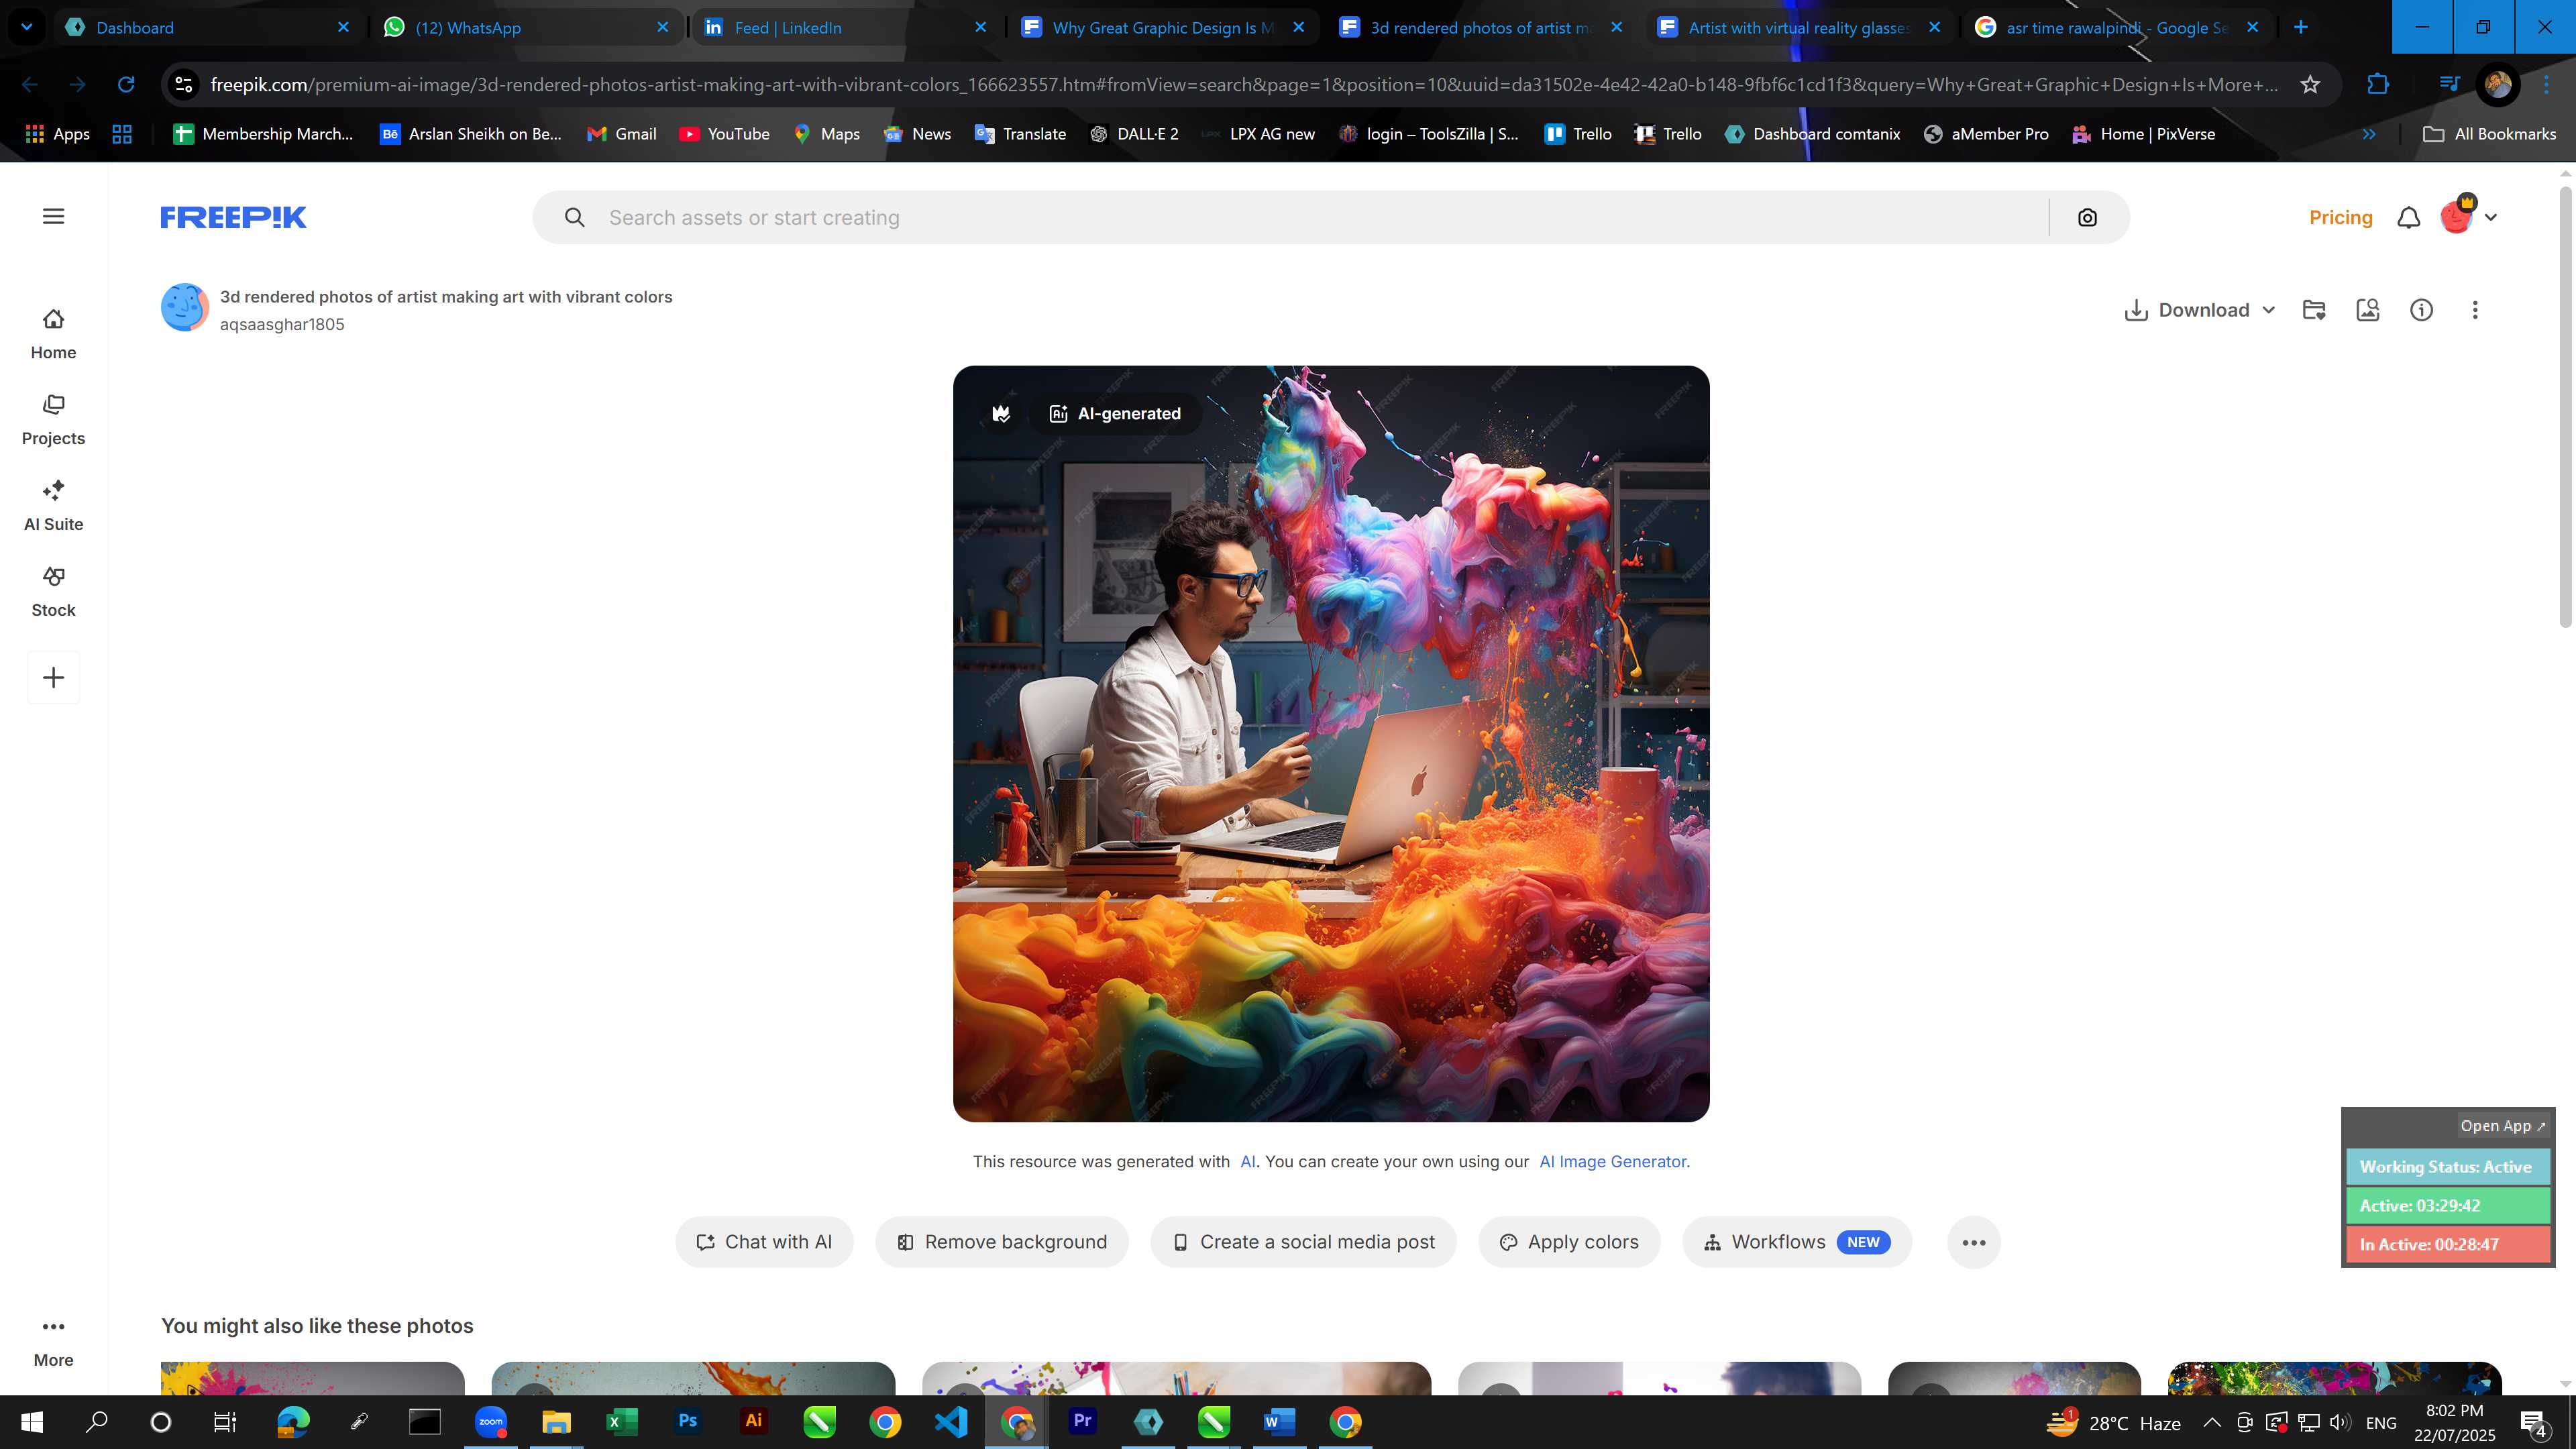Open Premiere Pro from taskbar
This screenshot has height=1449, width=2576.
pyautogui.click(x=1083, y=1422)
